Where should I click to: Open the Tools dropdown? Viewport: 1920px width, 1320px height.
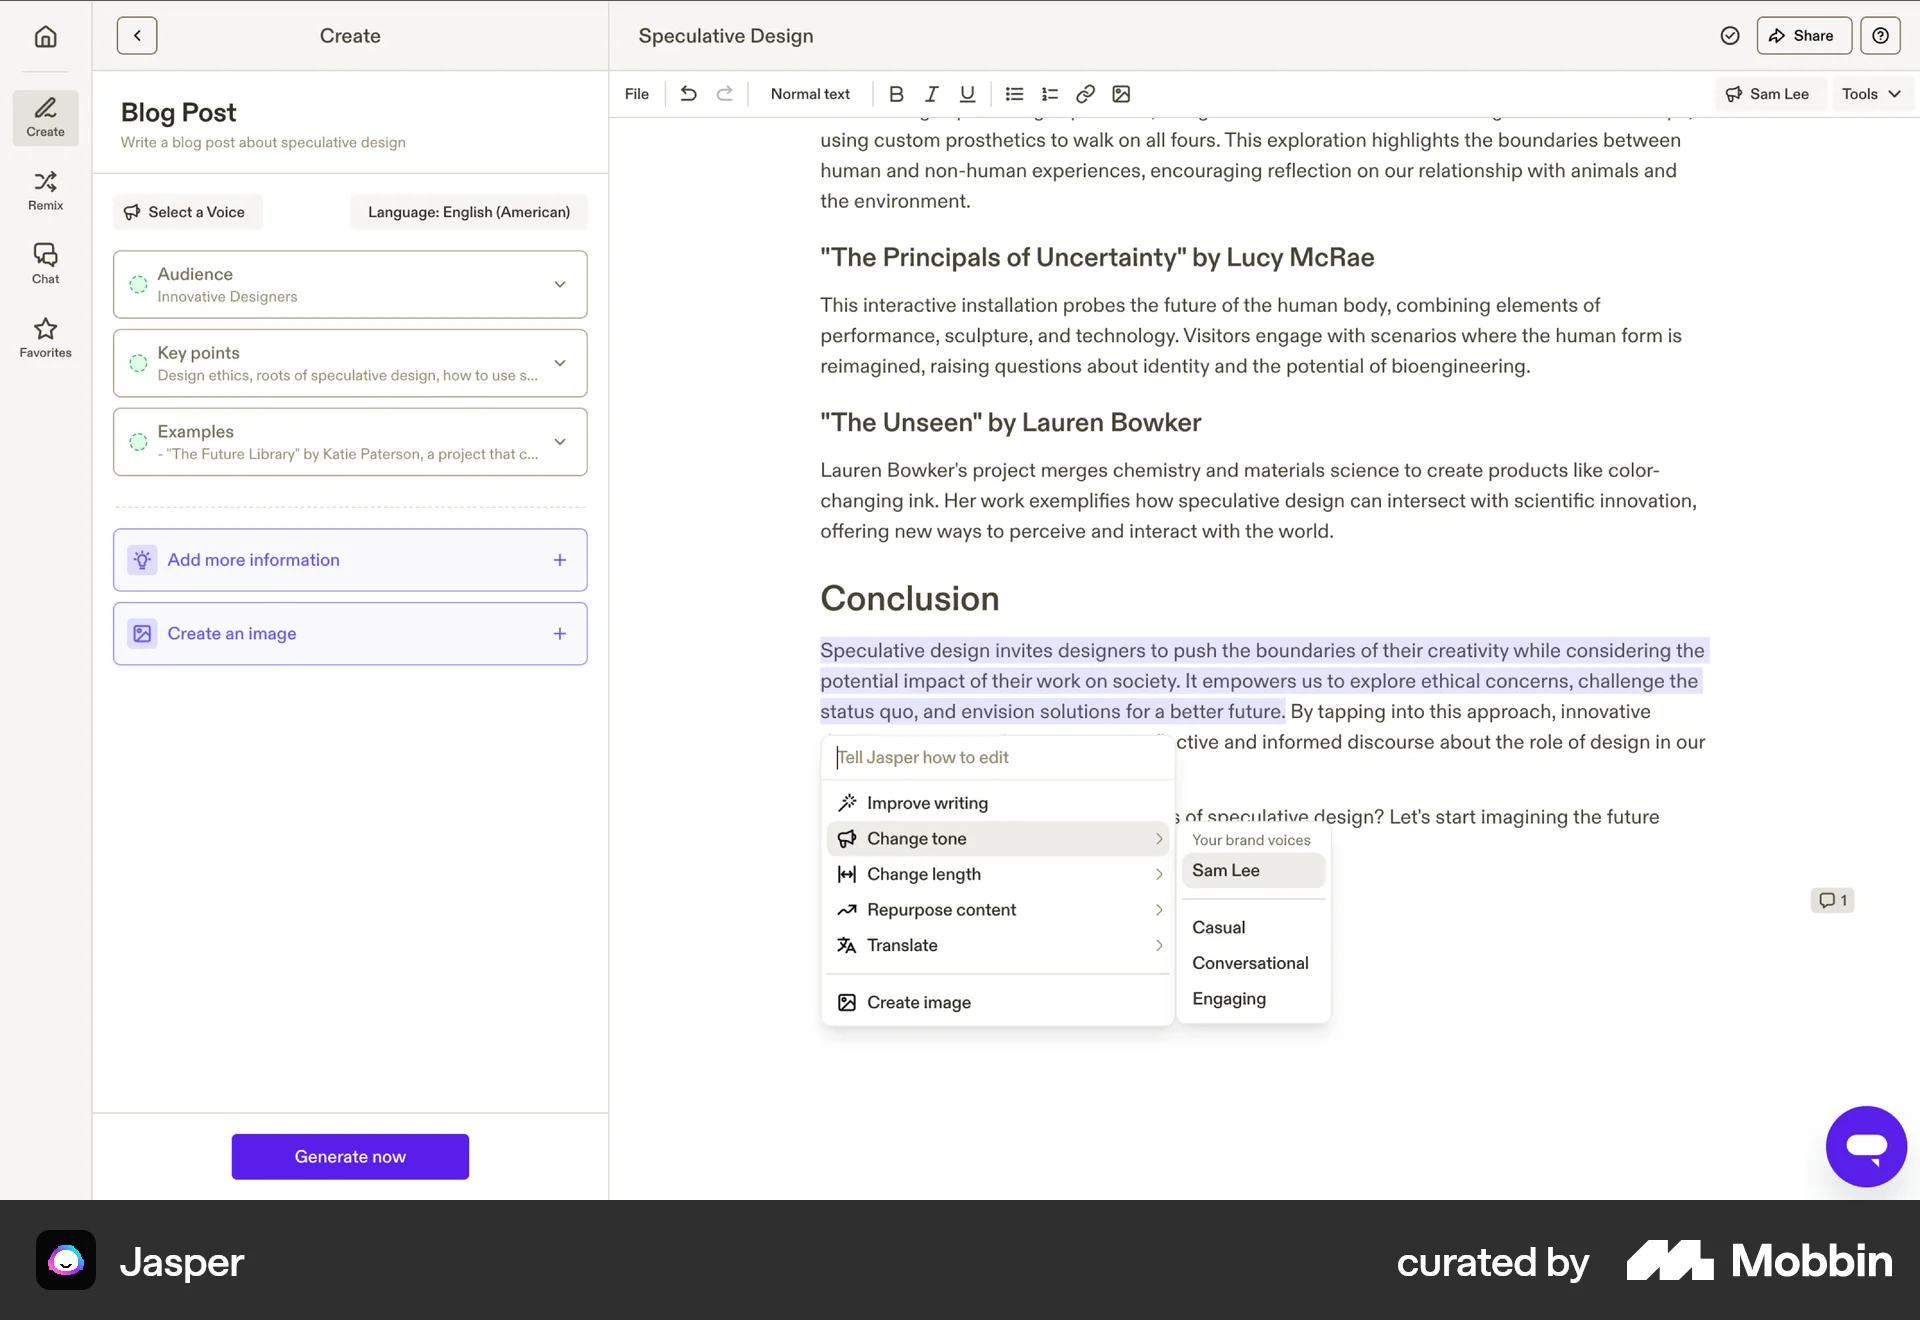tap(1869, 94)
